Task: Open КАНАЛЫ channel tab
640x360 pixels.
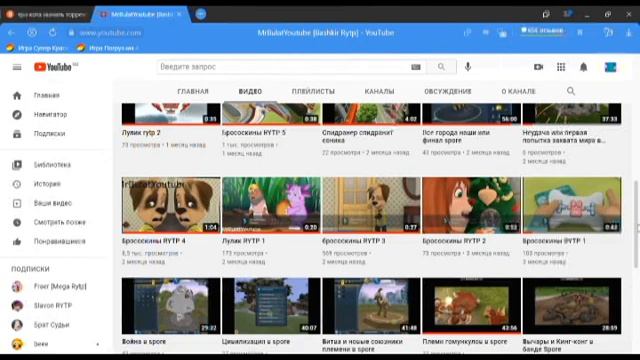Action: point(379,91)
